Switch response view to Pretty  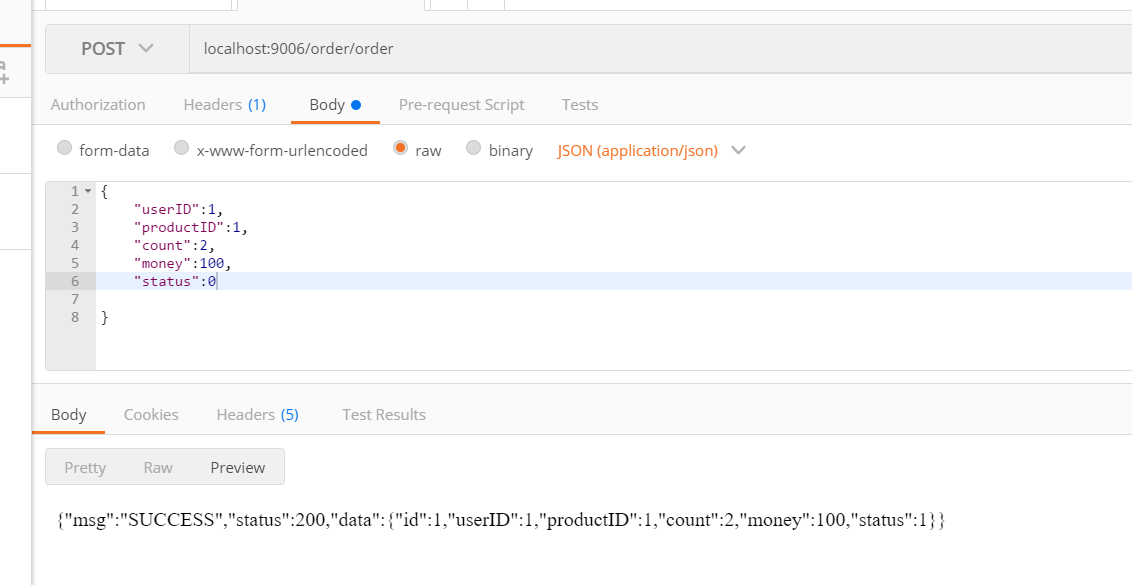(x=85, y=467)
